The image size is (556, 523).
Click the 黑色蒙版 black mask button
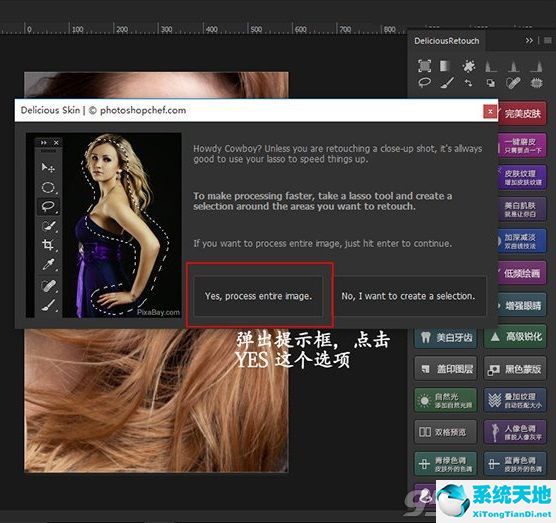click(x=515, y=369)
